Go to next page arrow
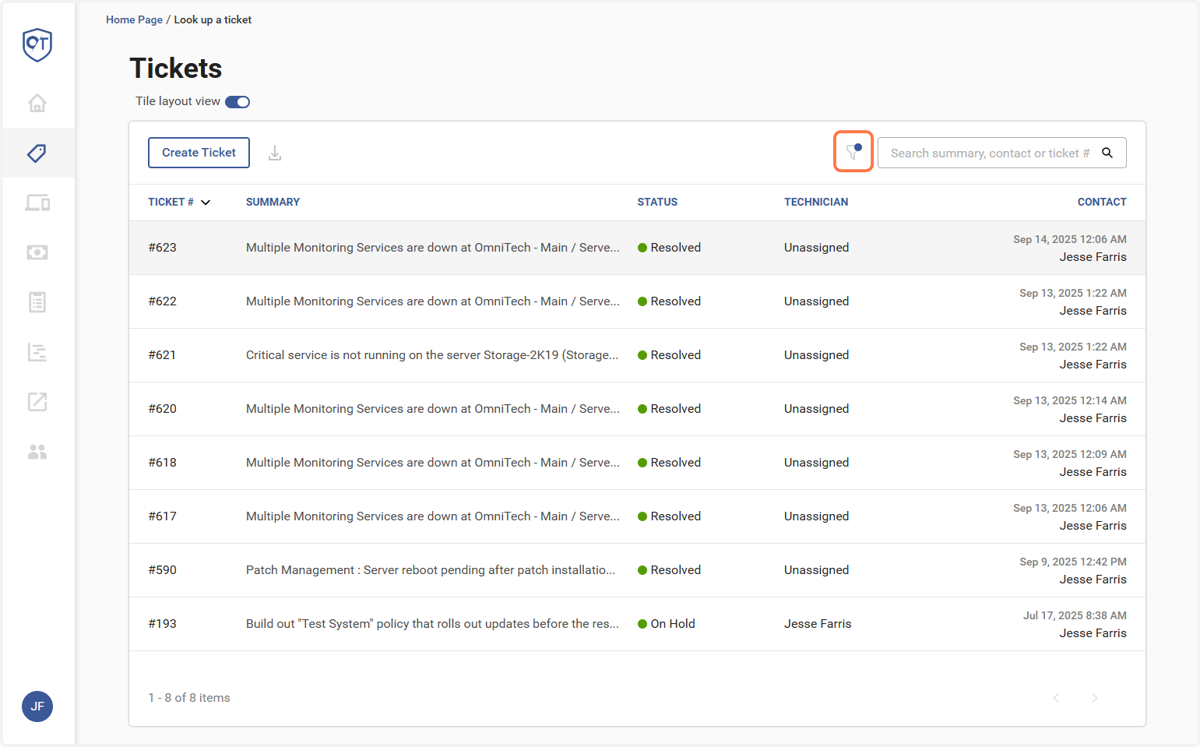This screenshot has width=1200, height=747. coord(1095,698)
